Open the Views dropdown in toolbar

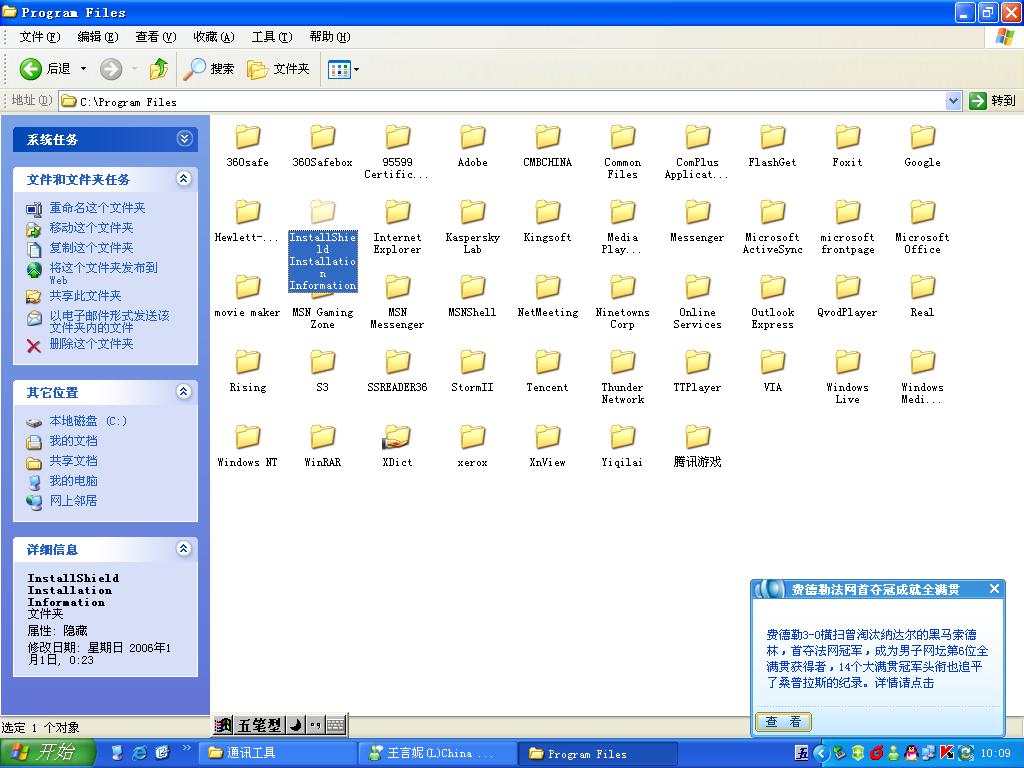pos(344,69)
